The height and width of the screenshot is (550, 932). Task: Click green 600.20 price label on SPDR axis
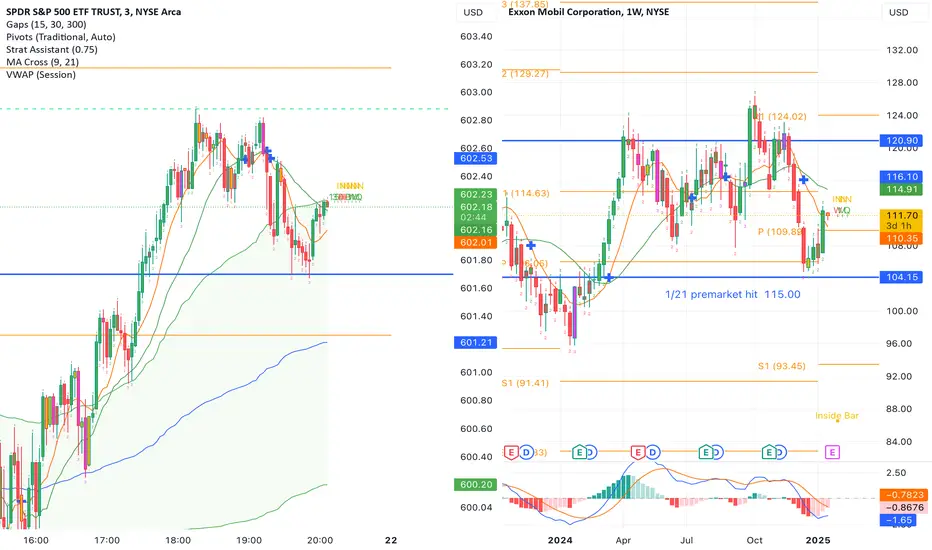point(476,485)
